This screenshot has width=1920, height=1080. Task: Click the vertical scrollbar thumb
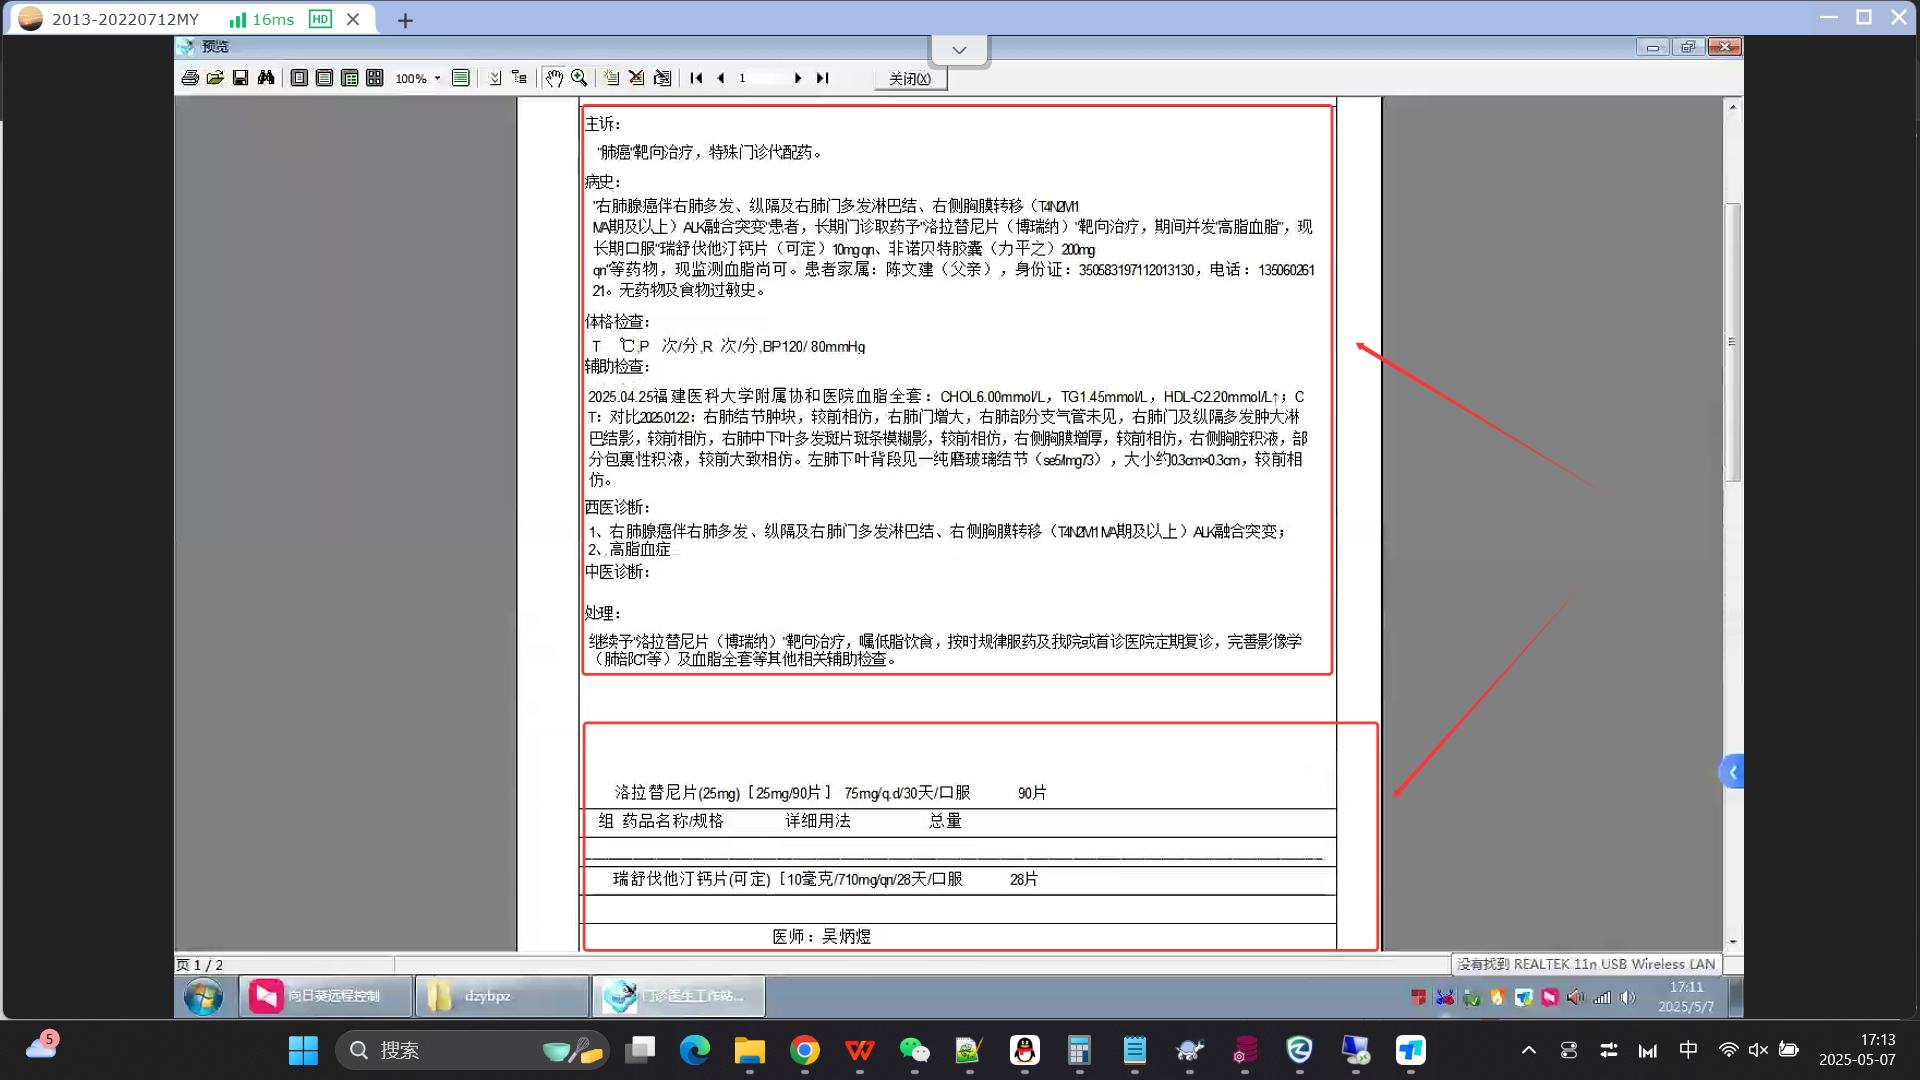pos(1733,340)
